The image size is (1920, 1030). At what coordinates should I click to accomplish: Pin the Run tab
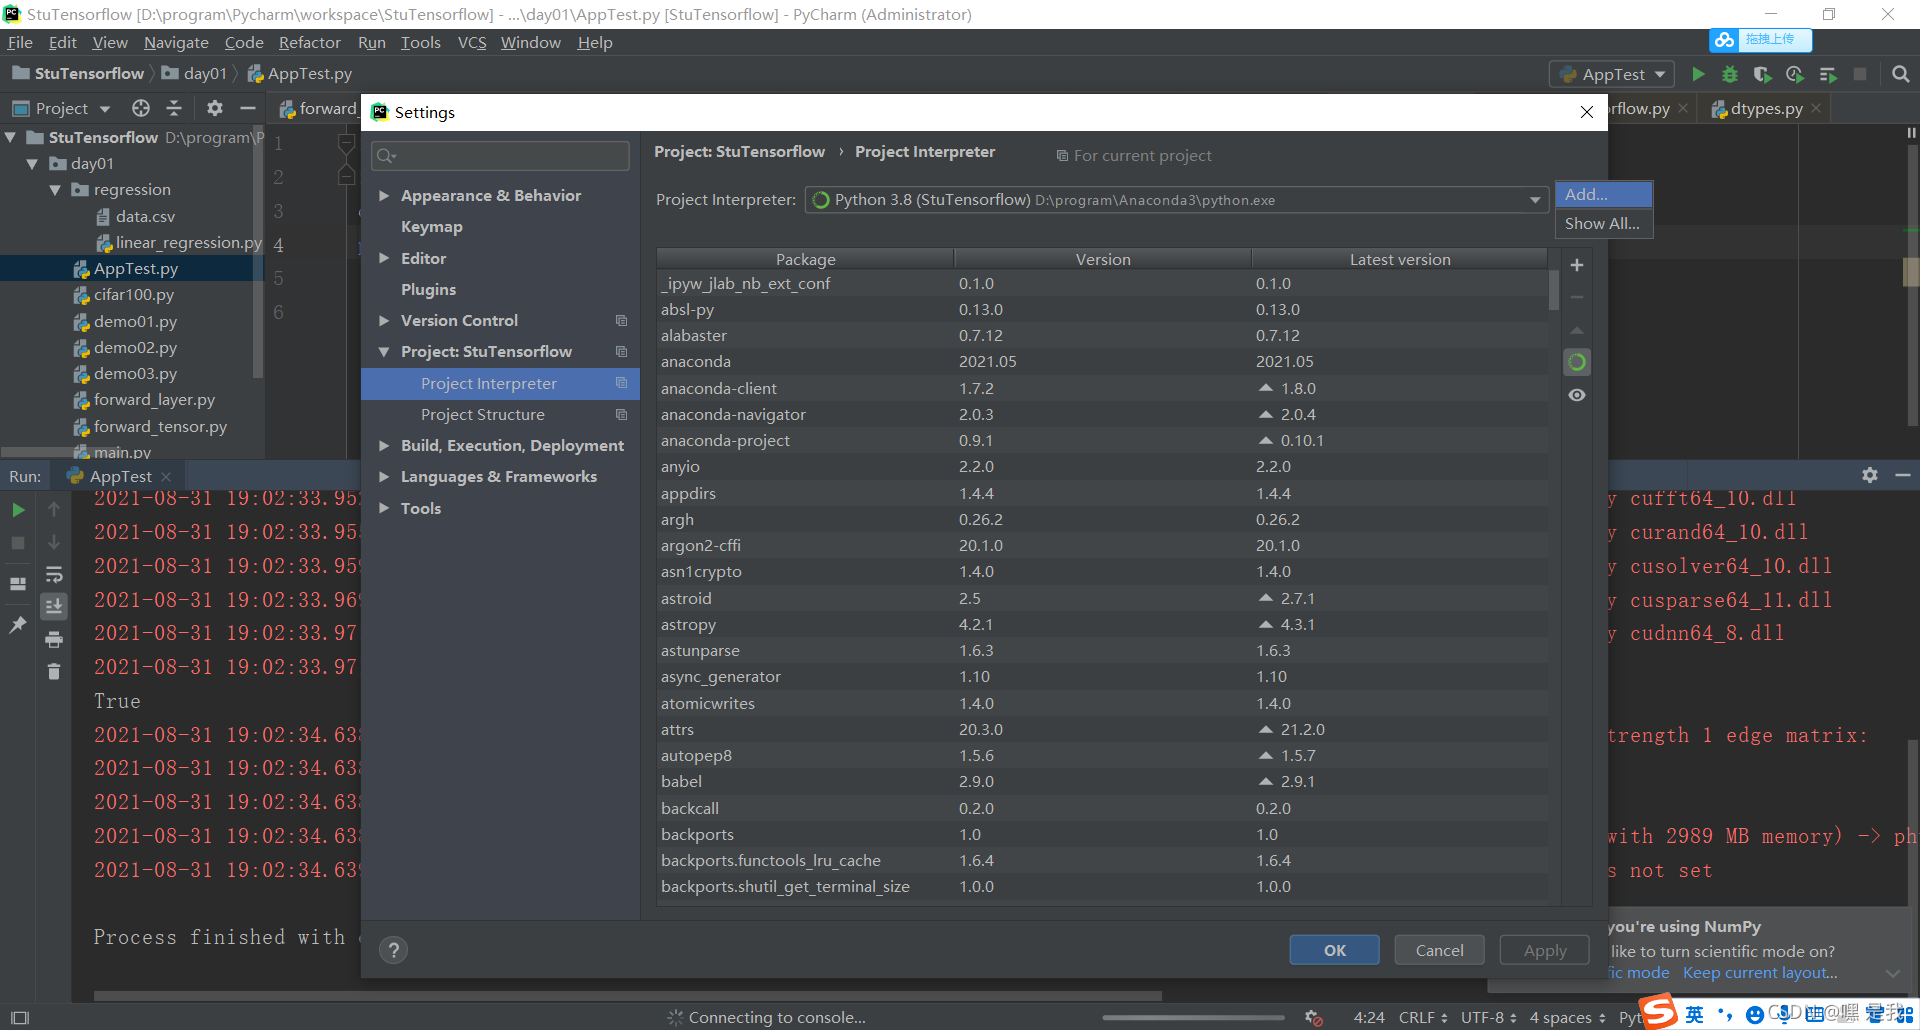pyautogui.click(x=18, y=625)
